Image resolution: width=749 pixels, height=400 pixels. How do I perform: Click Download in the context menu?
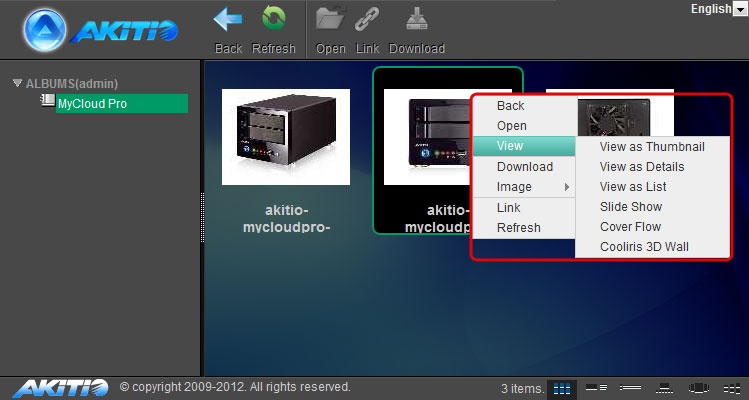click(524, 167)
